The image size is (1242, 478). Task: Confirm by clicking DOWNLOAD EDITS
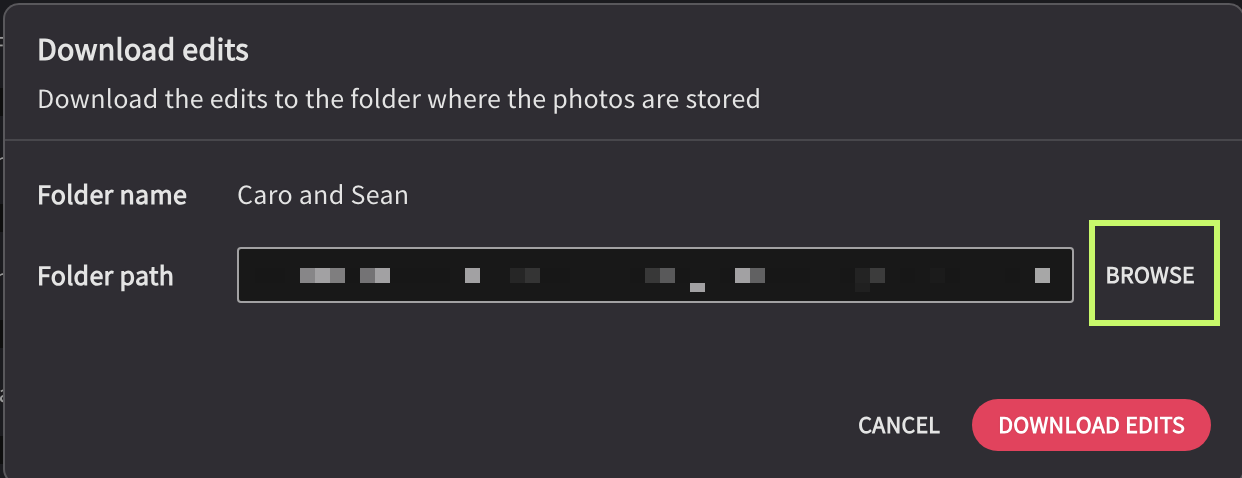click(x=1091, y=425)
